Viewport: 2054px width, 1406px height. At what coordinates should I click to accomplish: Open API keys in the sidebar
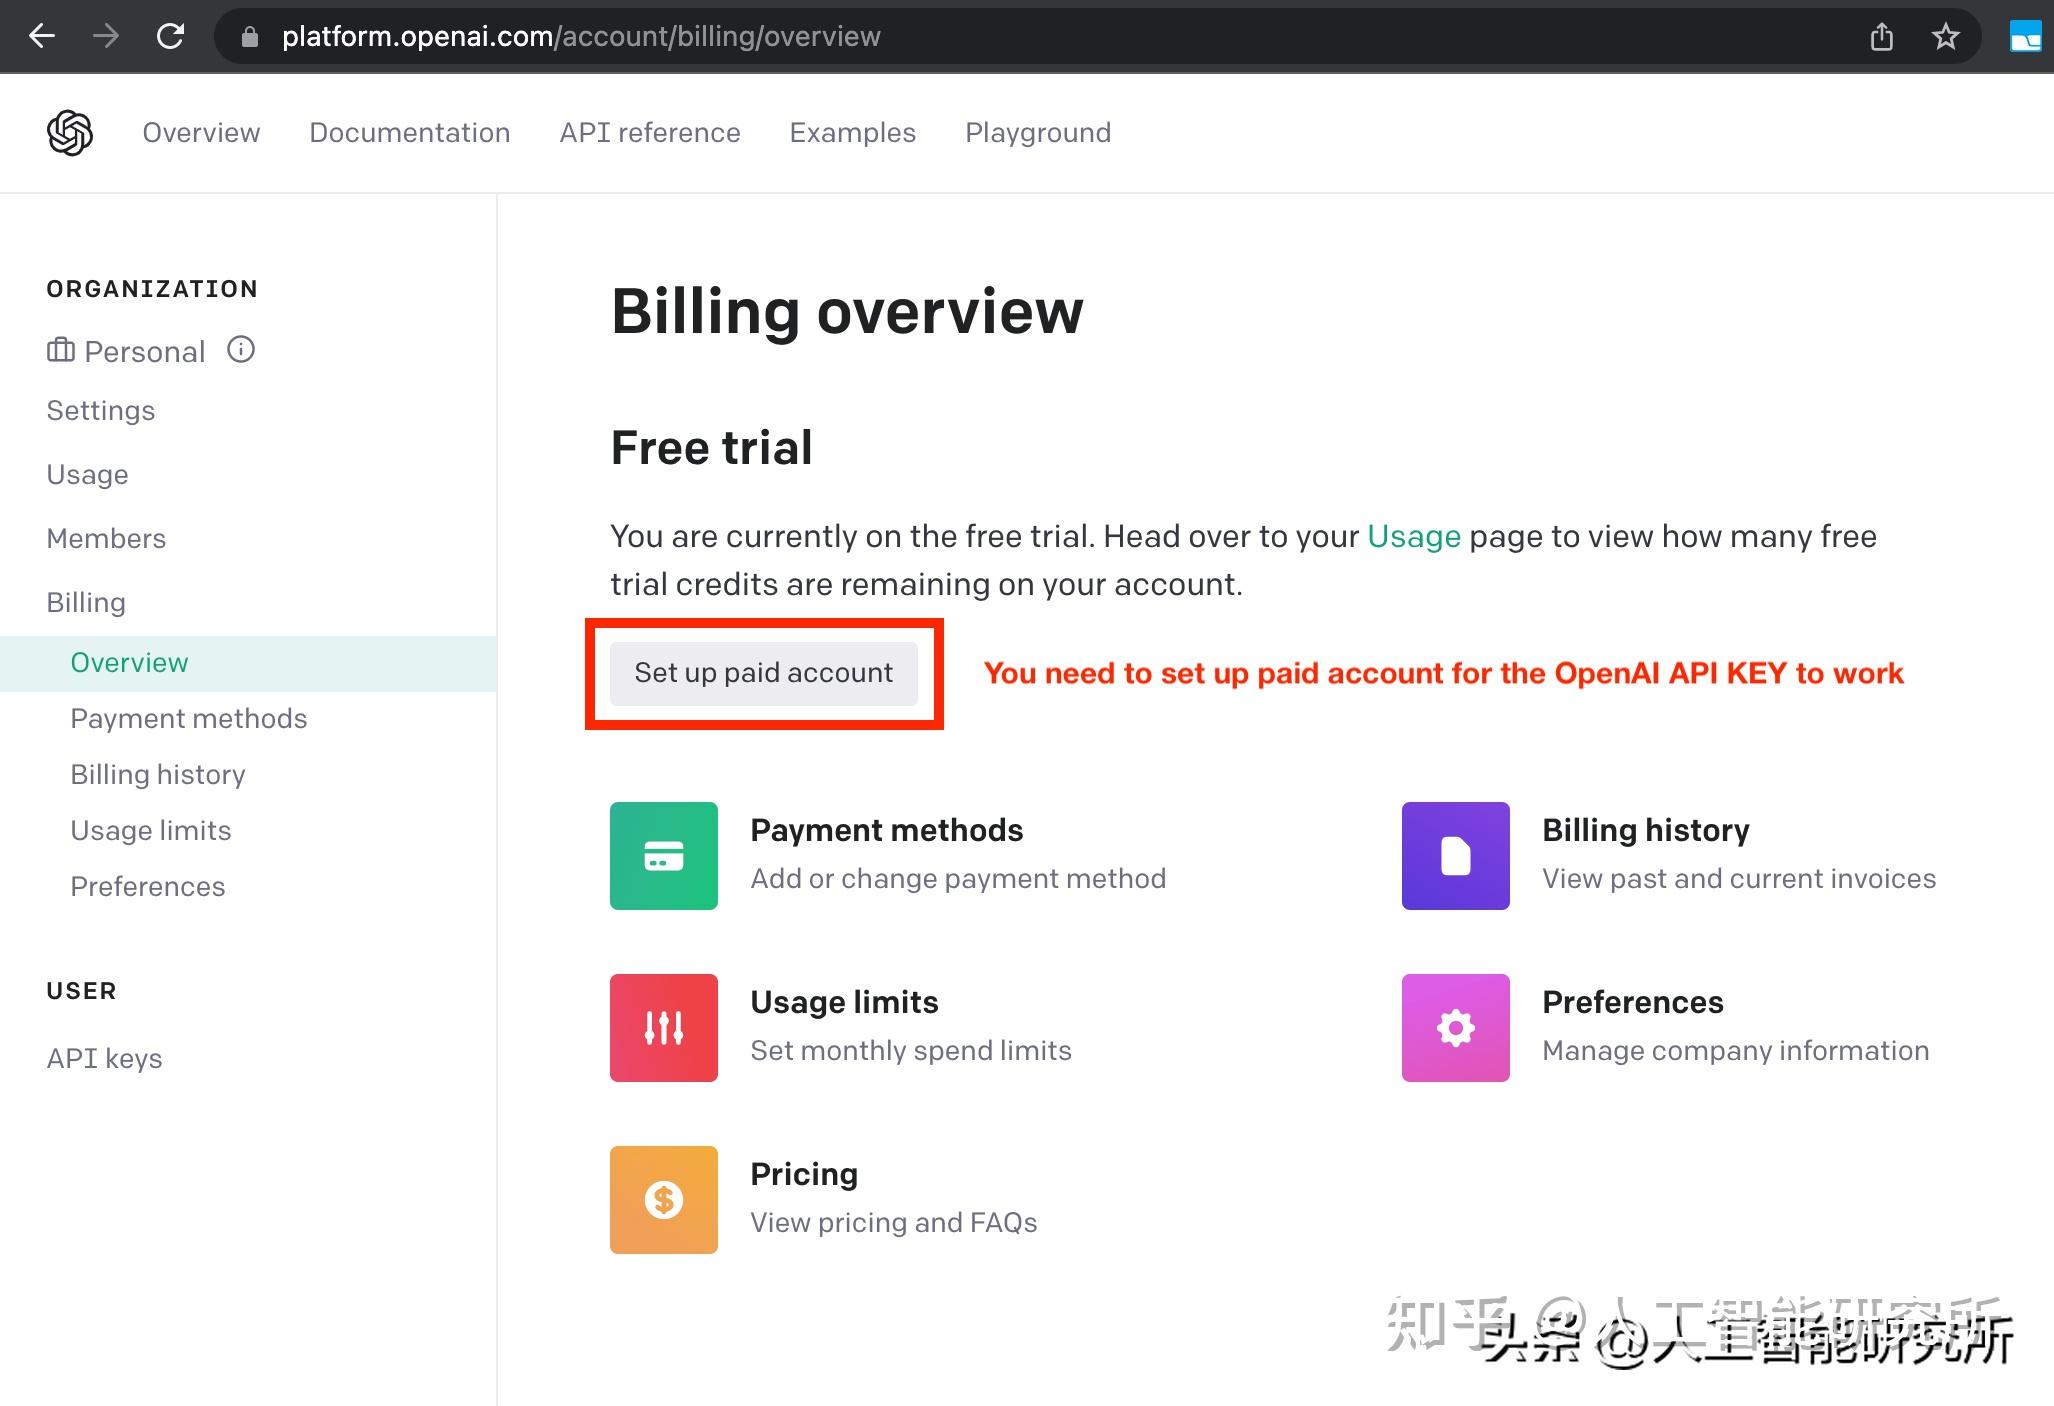point(104,1059)
